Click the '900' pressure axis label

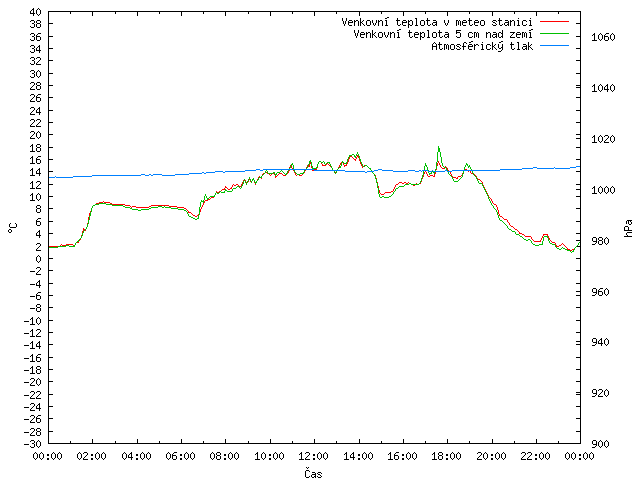click(x=600, y=444)
